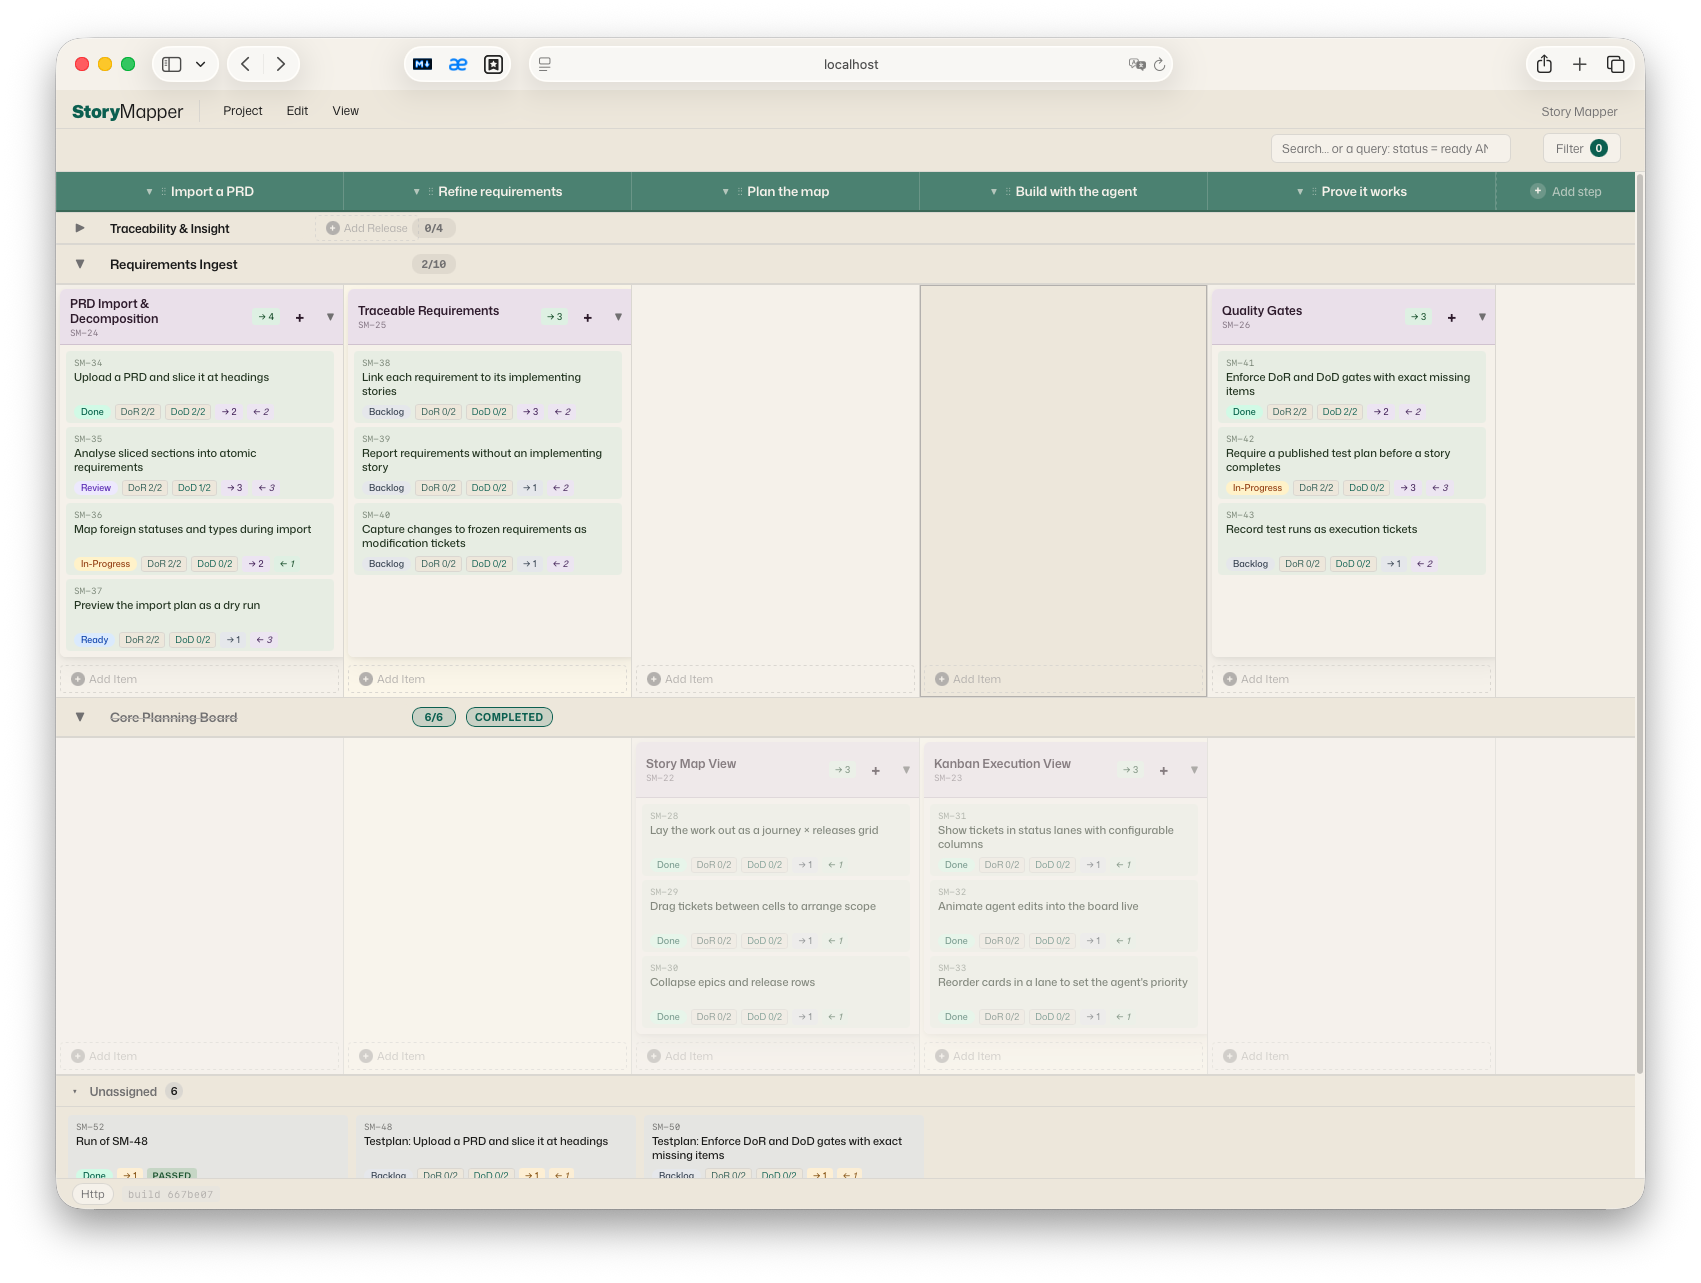Viewport: 1701px width, 1283px height.
Task: Expand the Traceability & Insight release row
Action: [80, 228]
